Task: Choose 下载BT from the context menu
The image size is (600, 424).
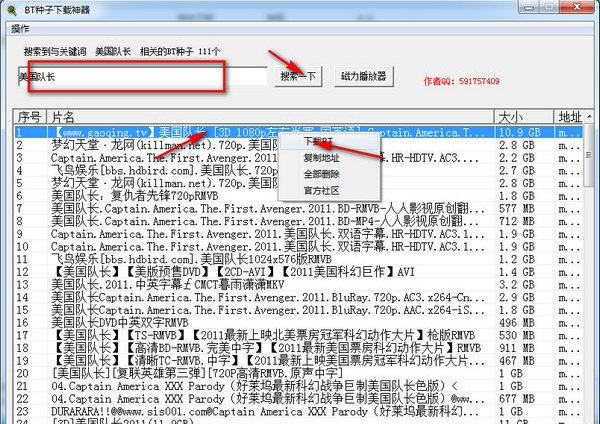Action: 316,142
